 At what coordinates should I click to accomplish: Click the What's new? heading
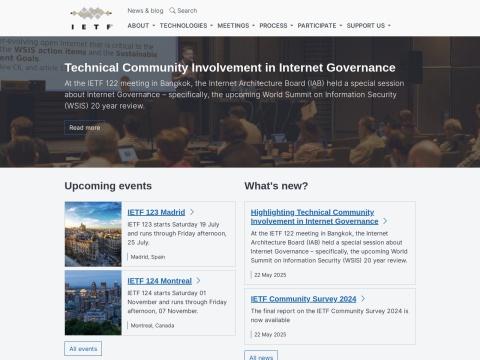[276, 186]
